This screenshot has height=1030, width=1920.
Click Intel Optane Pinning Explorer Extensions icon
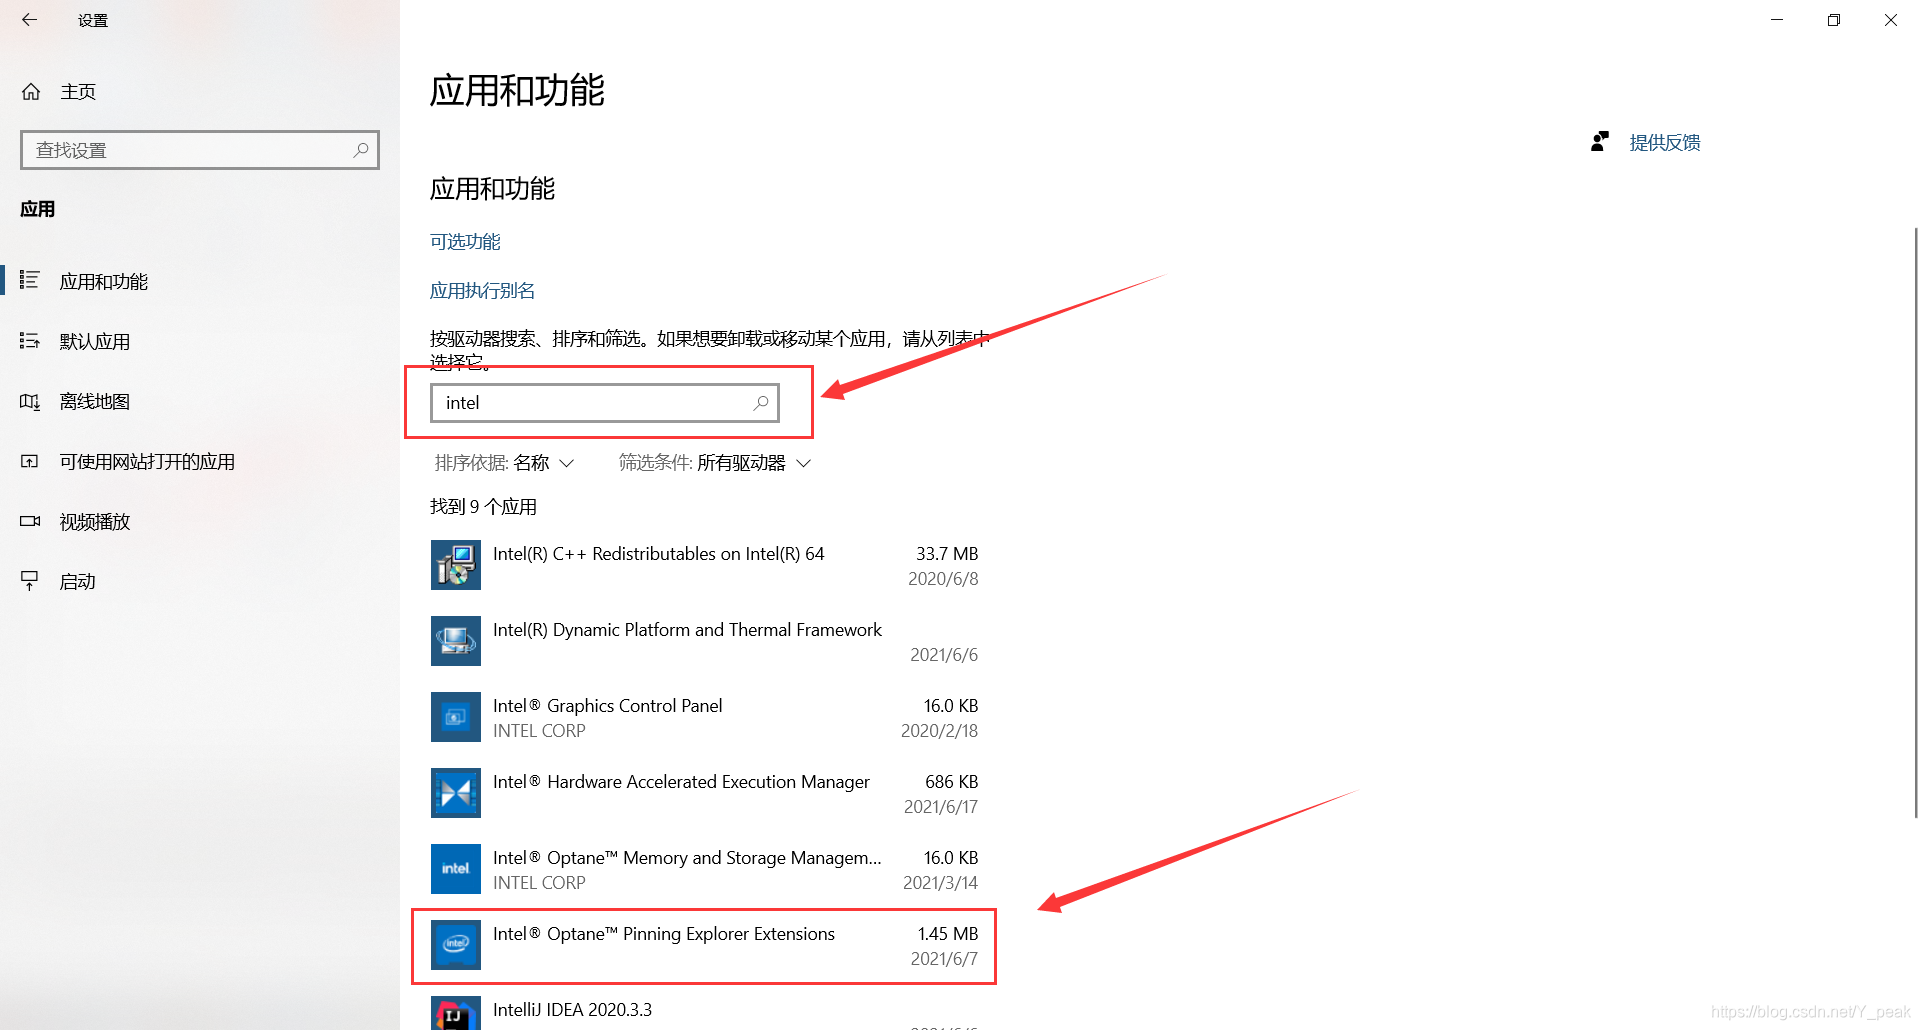456,945
